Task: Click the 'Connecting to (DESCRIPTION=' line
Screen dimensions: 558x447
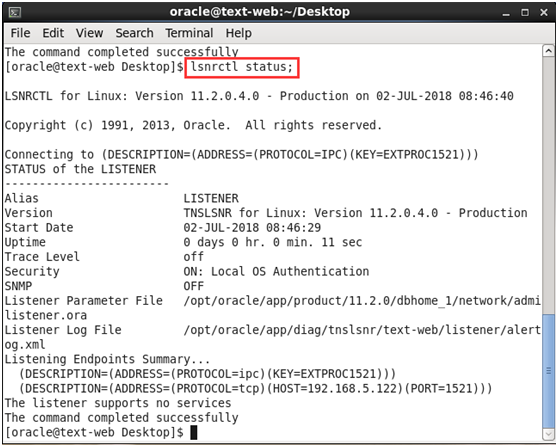Action: click(x=242, y=154)
